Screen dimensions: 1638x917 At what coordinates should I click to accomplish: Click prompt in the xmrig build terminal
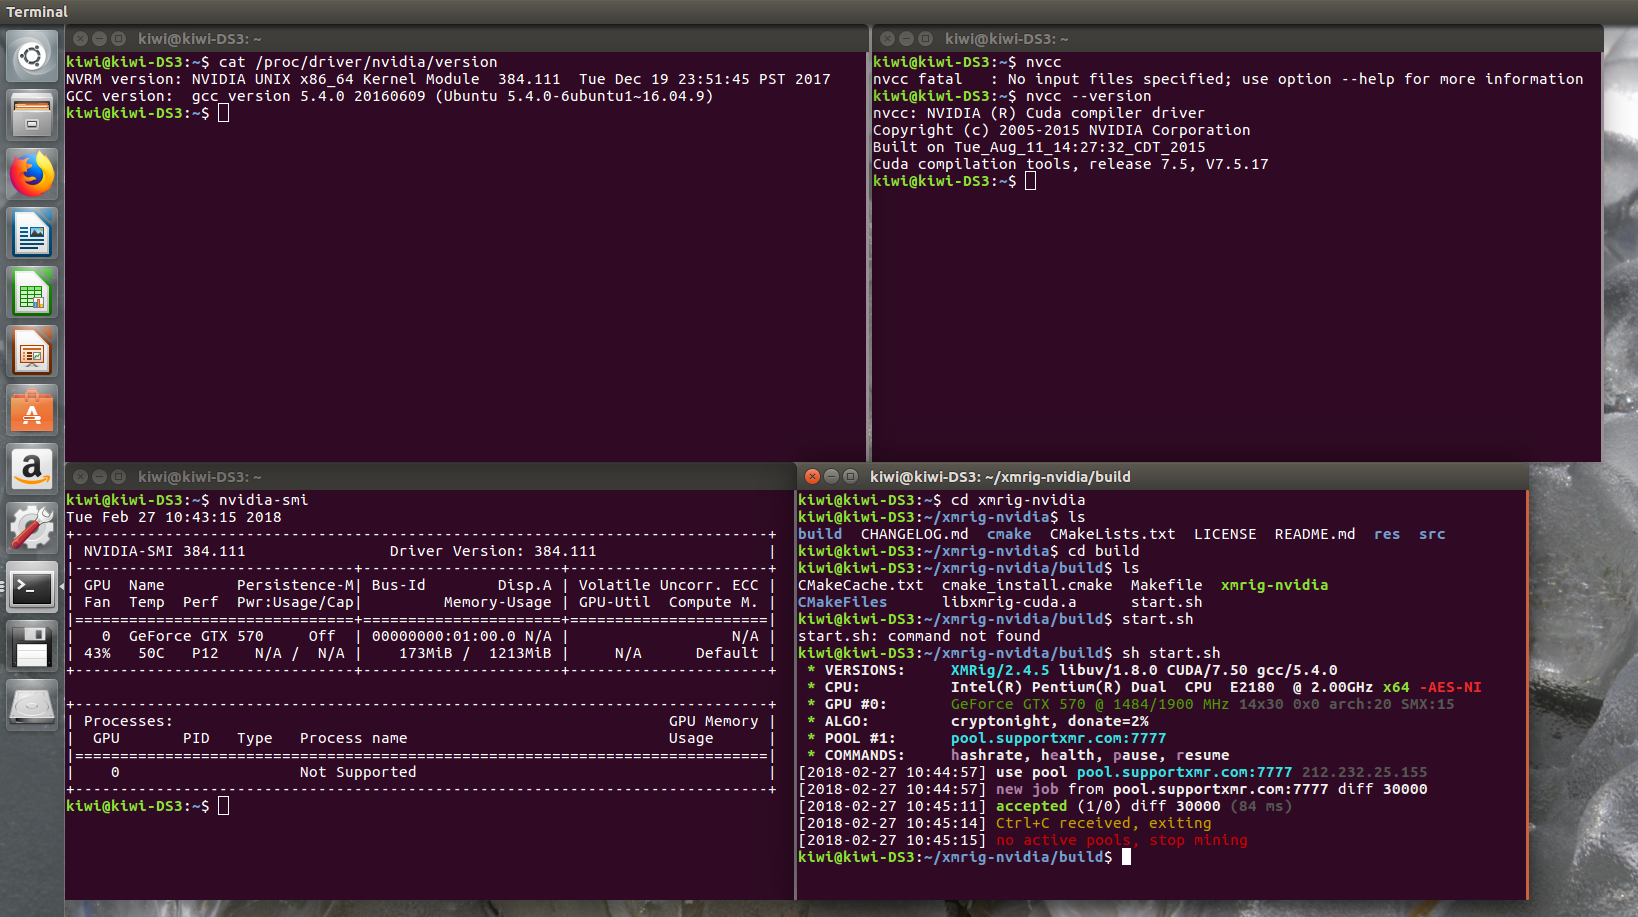[1126, 857]
